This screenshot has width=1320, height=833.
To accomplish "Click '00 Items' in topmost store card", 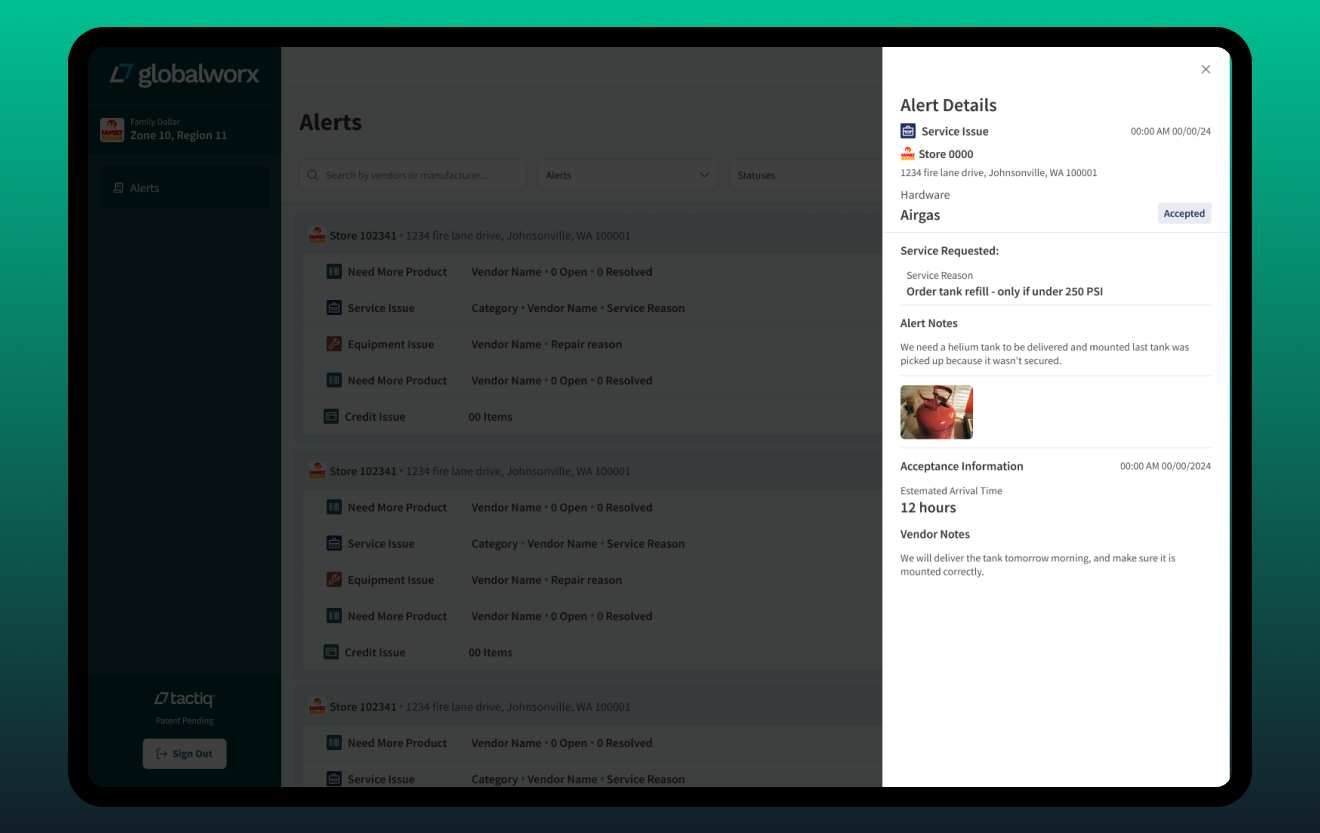I will (x=490, y=417).
